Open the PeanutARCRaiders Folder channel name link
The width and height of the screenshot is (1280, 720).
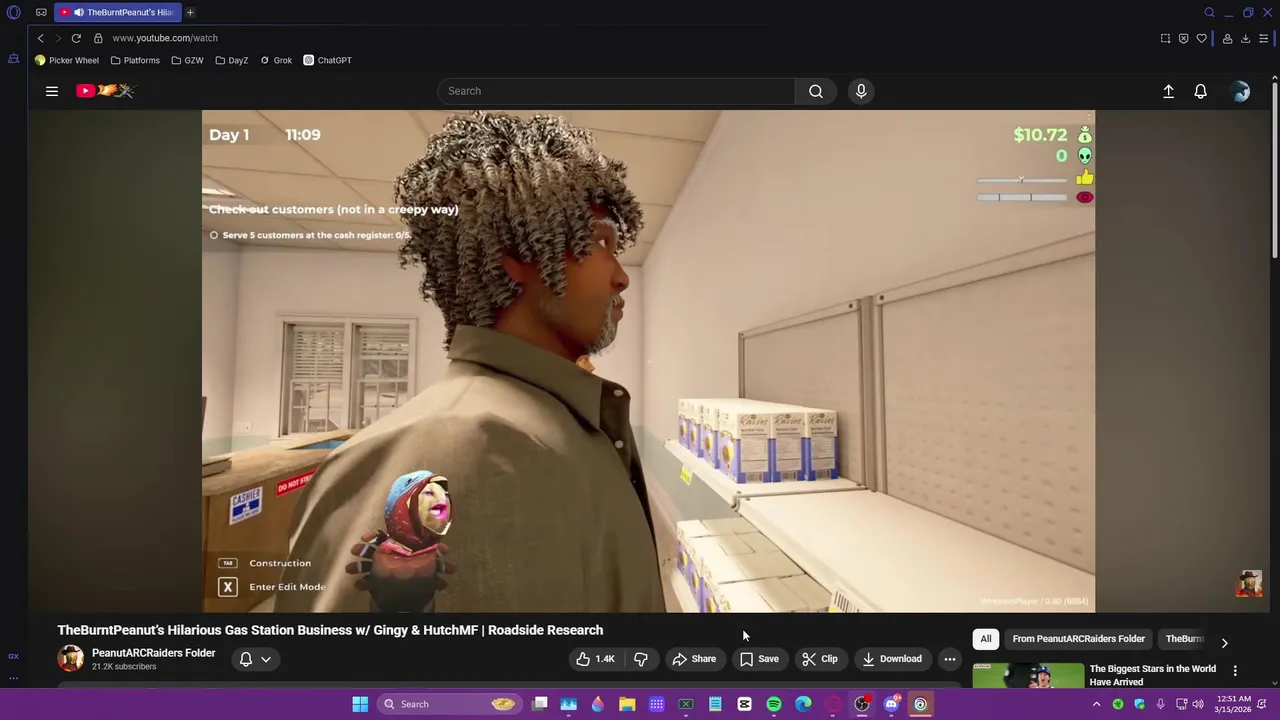[x=153, y=653]
